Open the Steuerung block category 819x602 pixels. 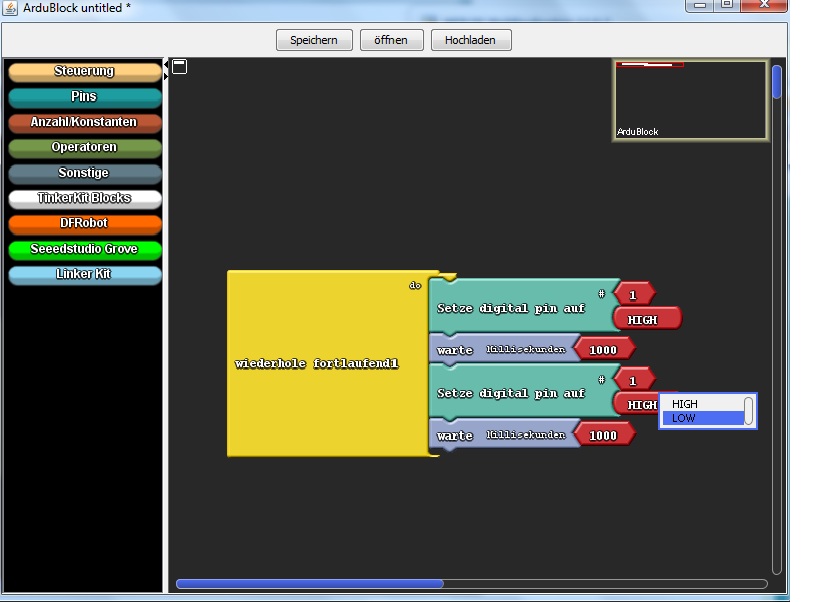pos(84,72)
